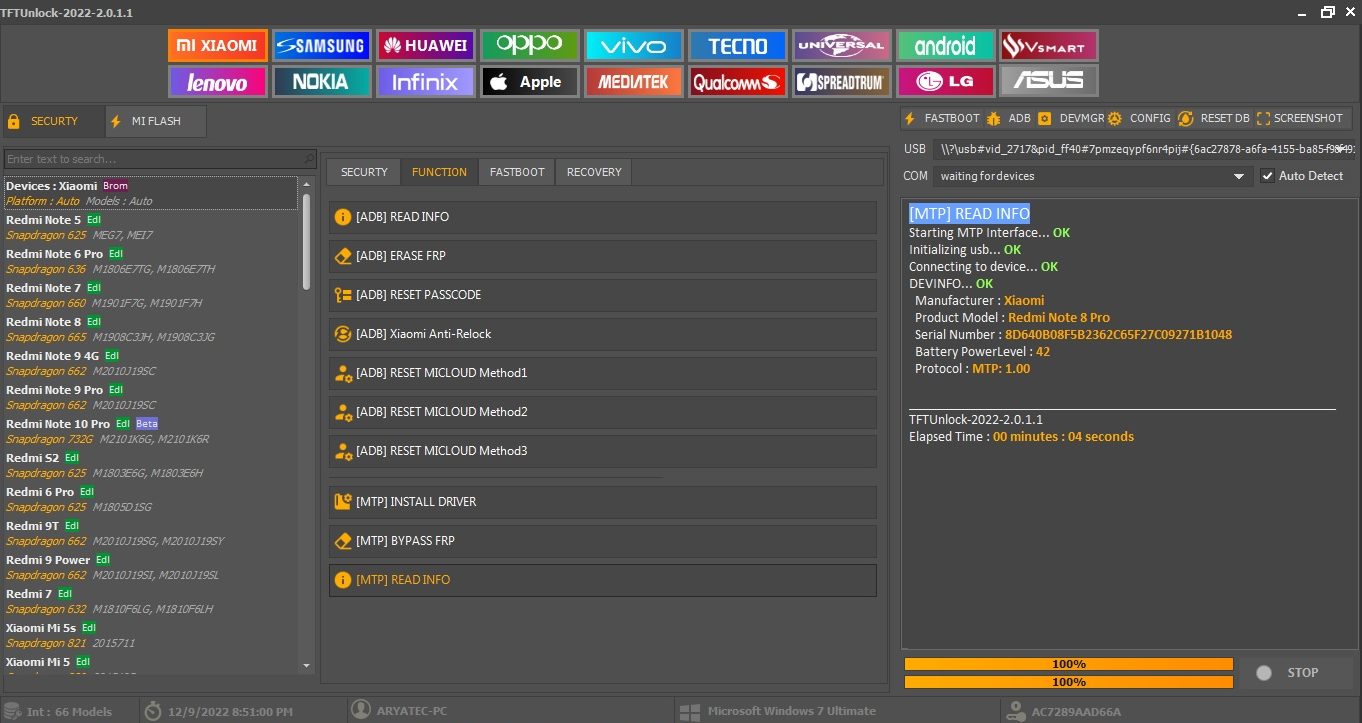Choose the LG brand tile

point(946,81)
